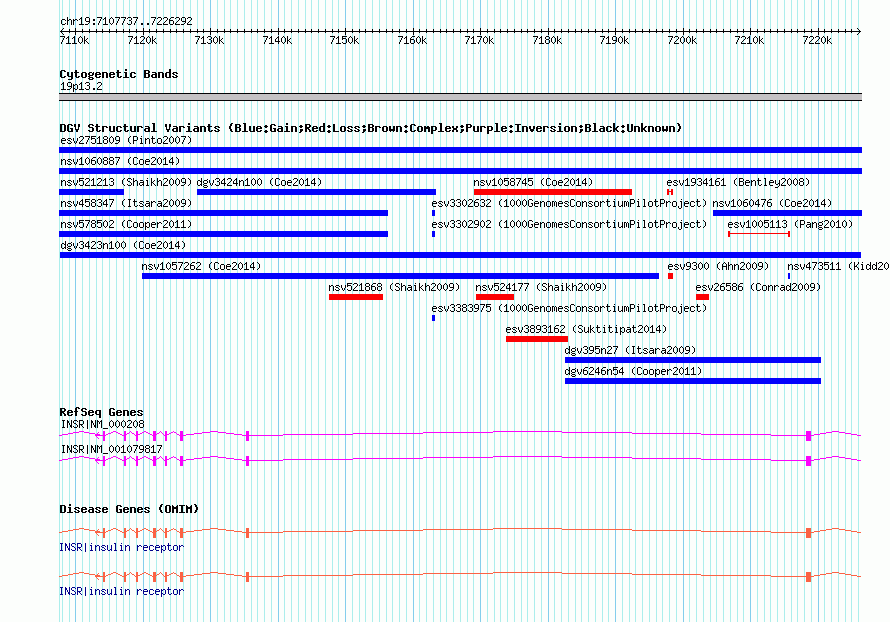Click the 7200k ruler position
This screenshot has width=890, height=622.
[x=682, y=40]
